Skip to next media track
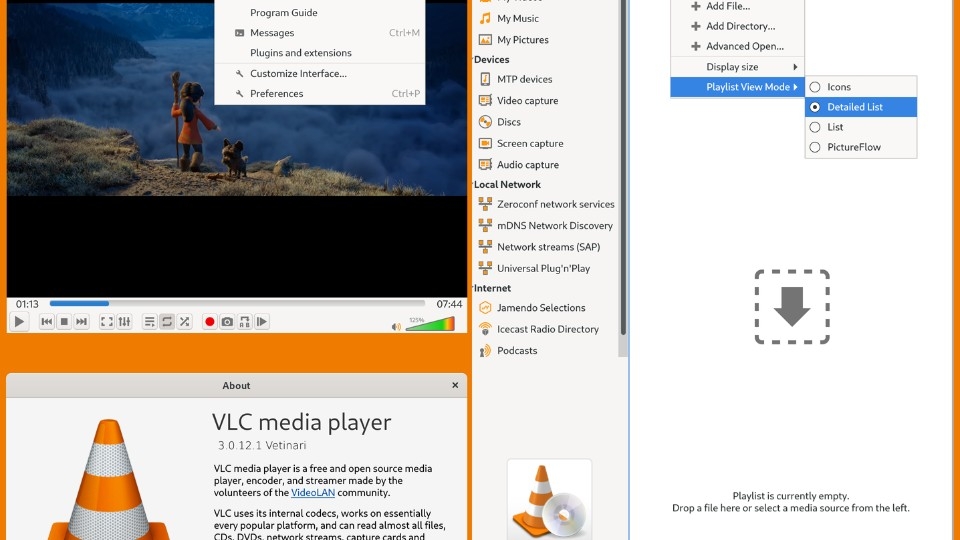 [x=81, y=321]
